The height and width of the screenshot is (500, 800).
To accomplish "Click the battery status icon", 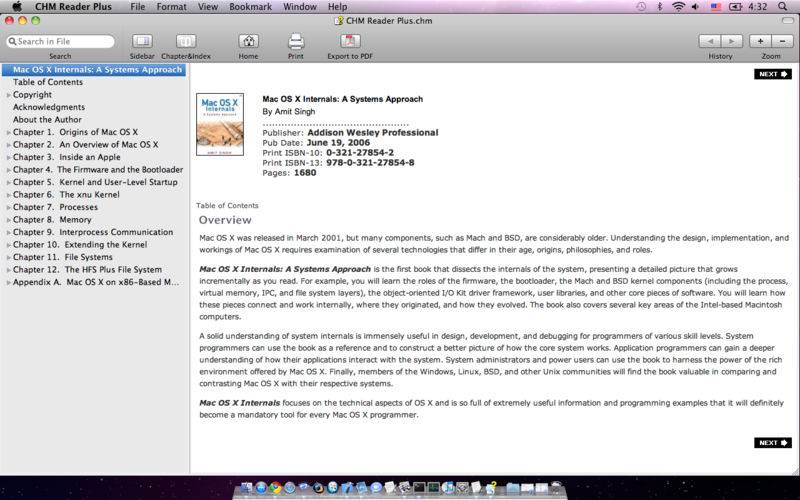I will (736, 7).
